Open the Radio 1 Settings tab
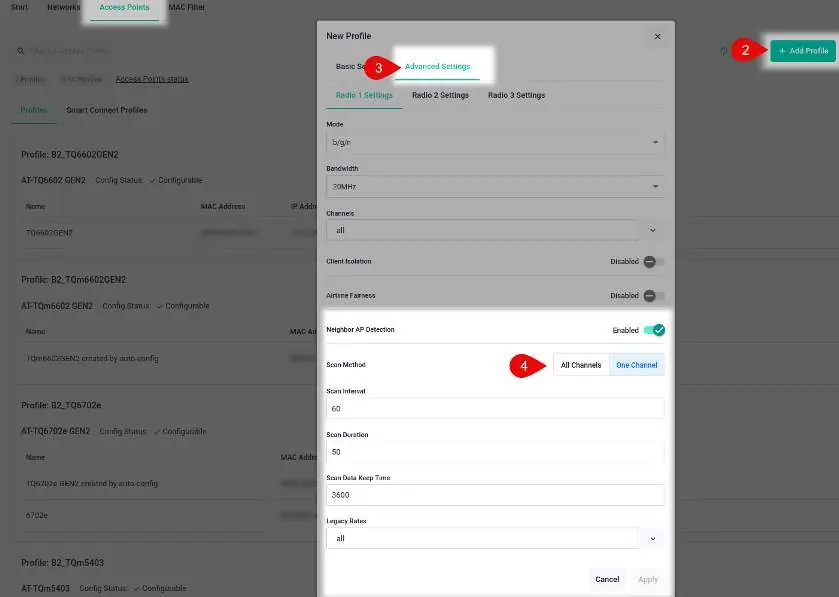The width and height of the screenshot is (839, 597). click(x=364, y=95)
